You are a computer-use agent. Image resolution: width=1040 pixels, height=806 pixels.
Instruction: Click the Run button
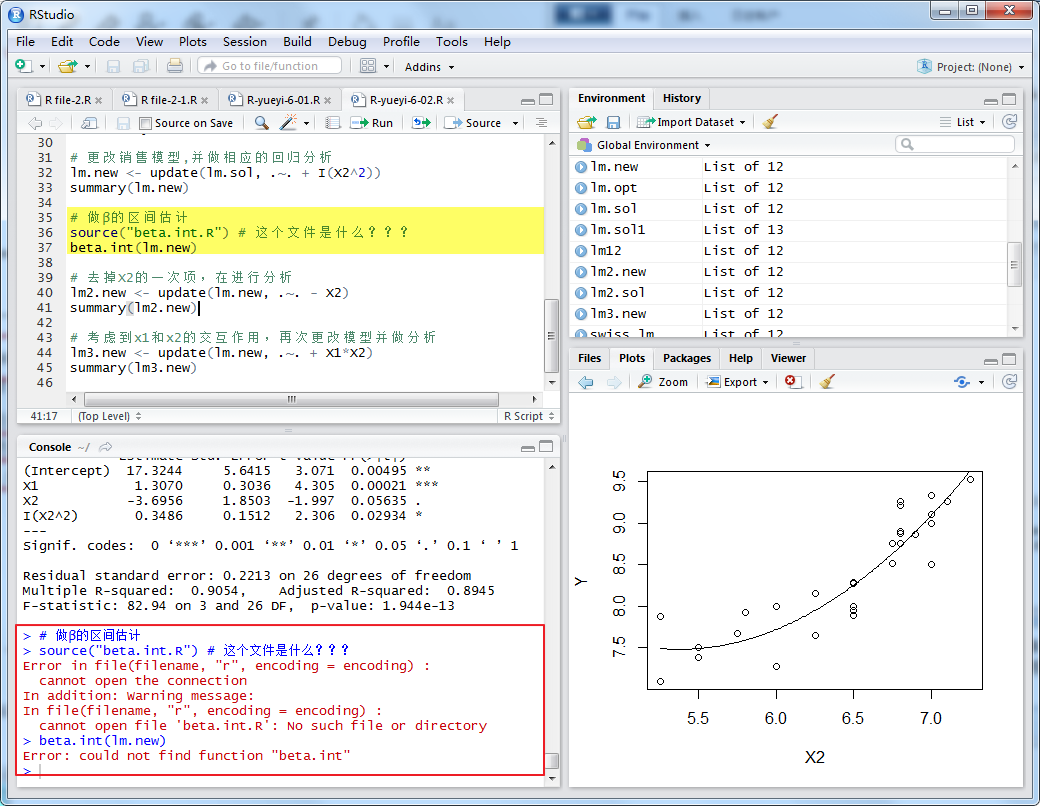373,123
